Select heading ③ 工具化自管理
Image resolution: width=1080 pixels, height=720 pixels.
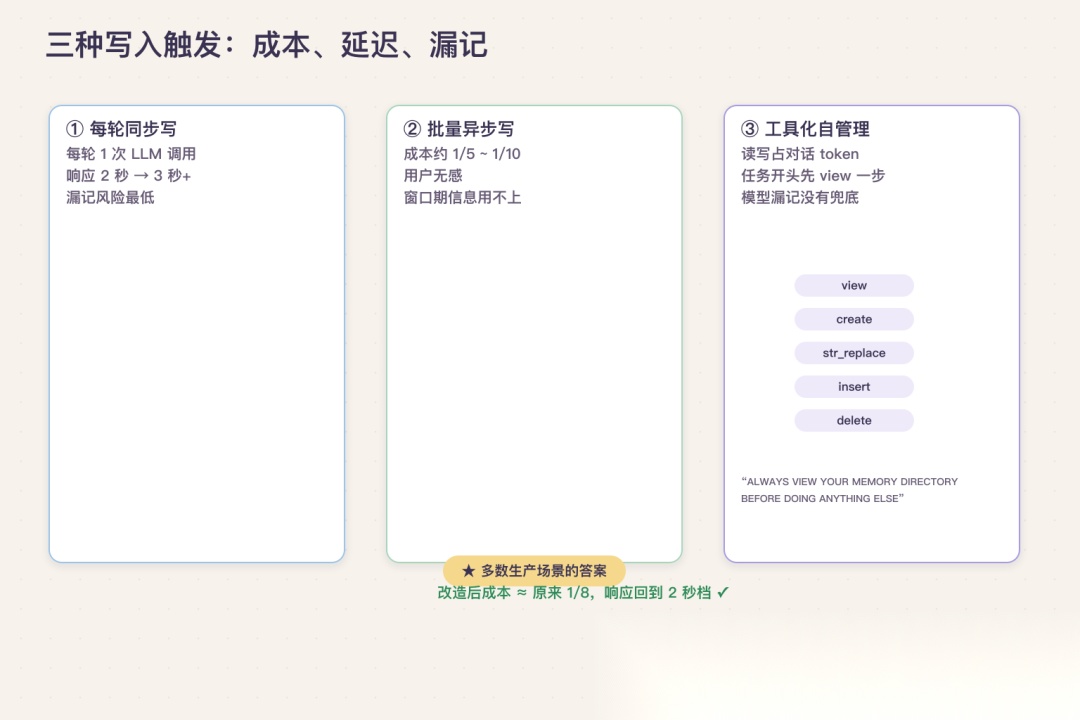[805, 129]
